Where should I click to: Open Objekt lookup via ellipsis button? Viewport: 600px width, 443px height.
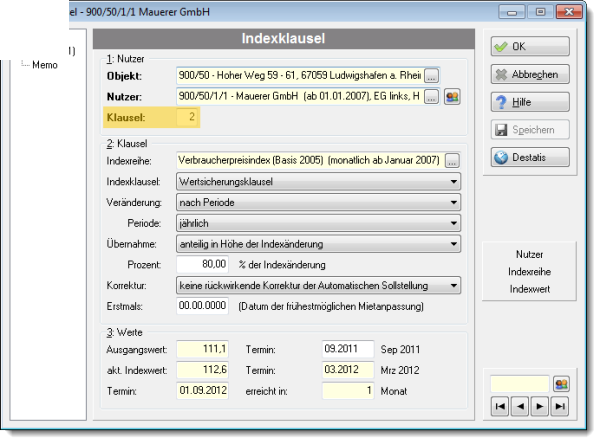point(431,76)
